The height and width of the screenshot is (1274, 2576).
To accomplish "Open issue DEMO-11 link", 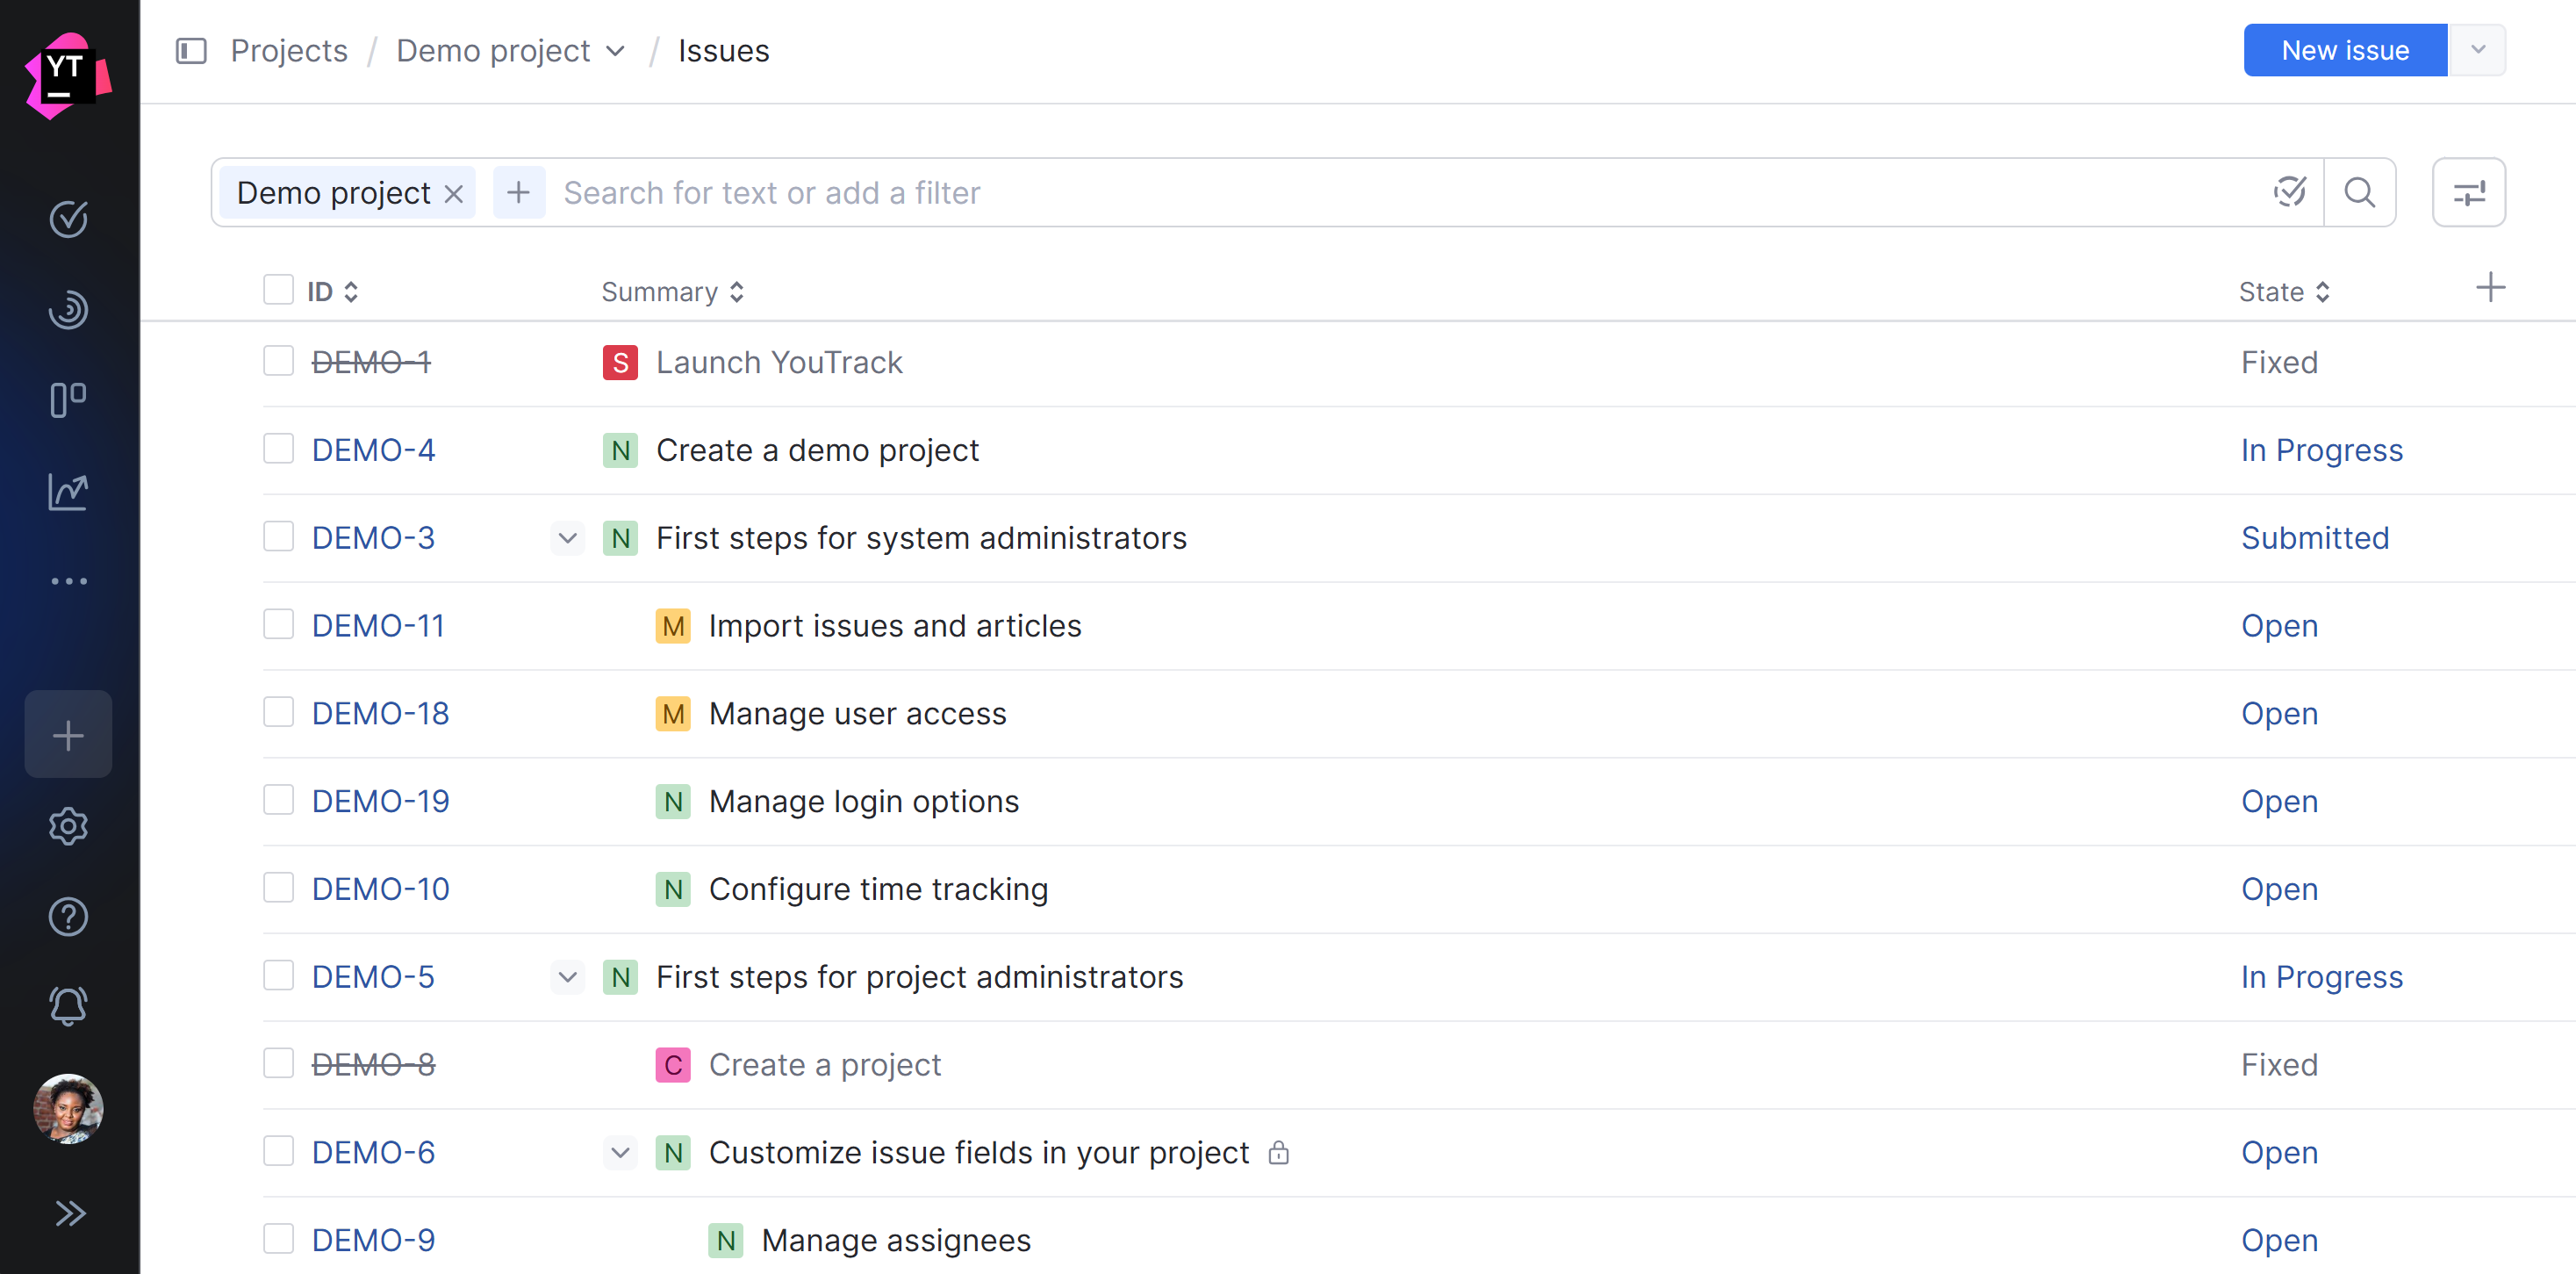I will pyautogui.click(x=379, y=624).
